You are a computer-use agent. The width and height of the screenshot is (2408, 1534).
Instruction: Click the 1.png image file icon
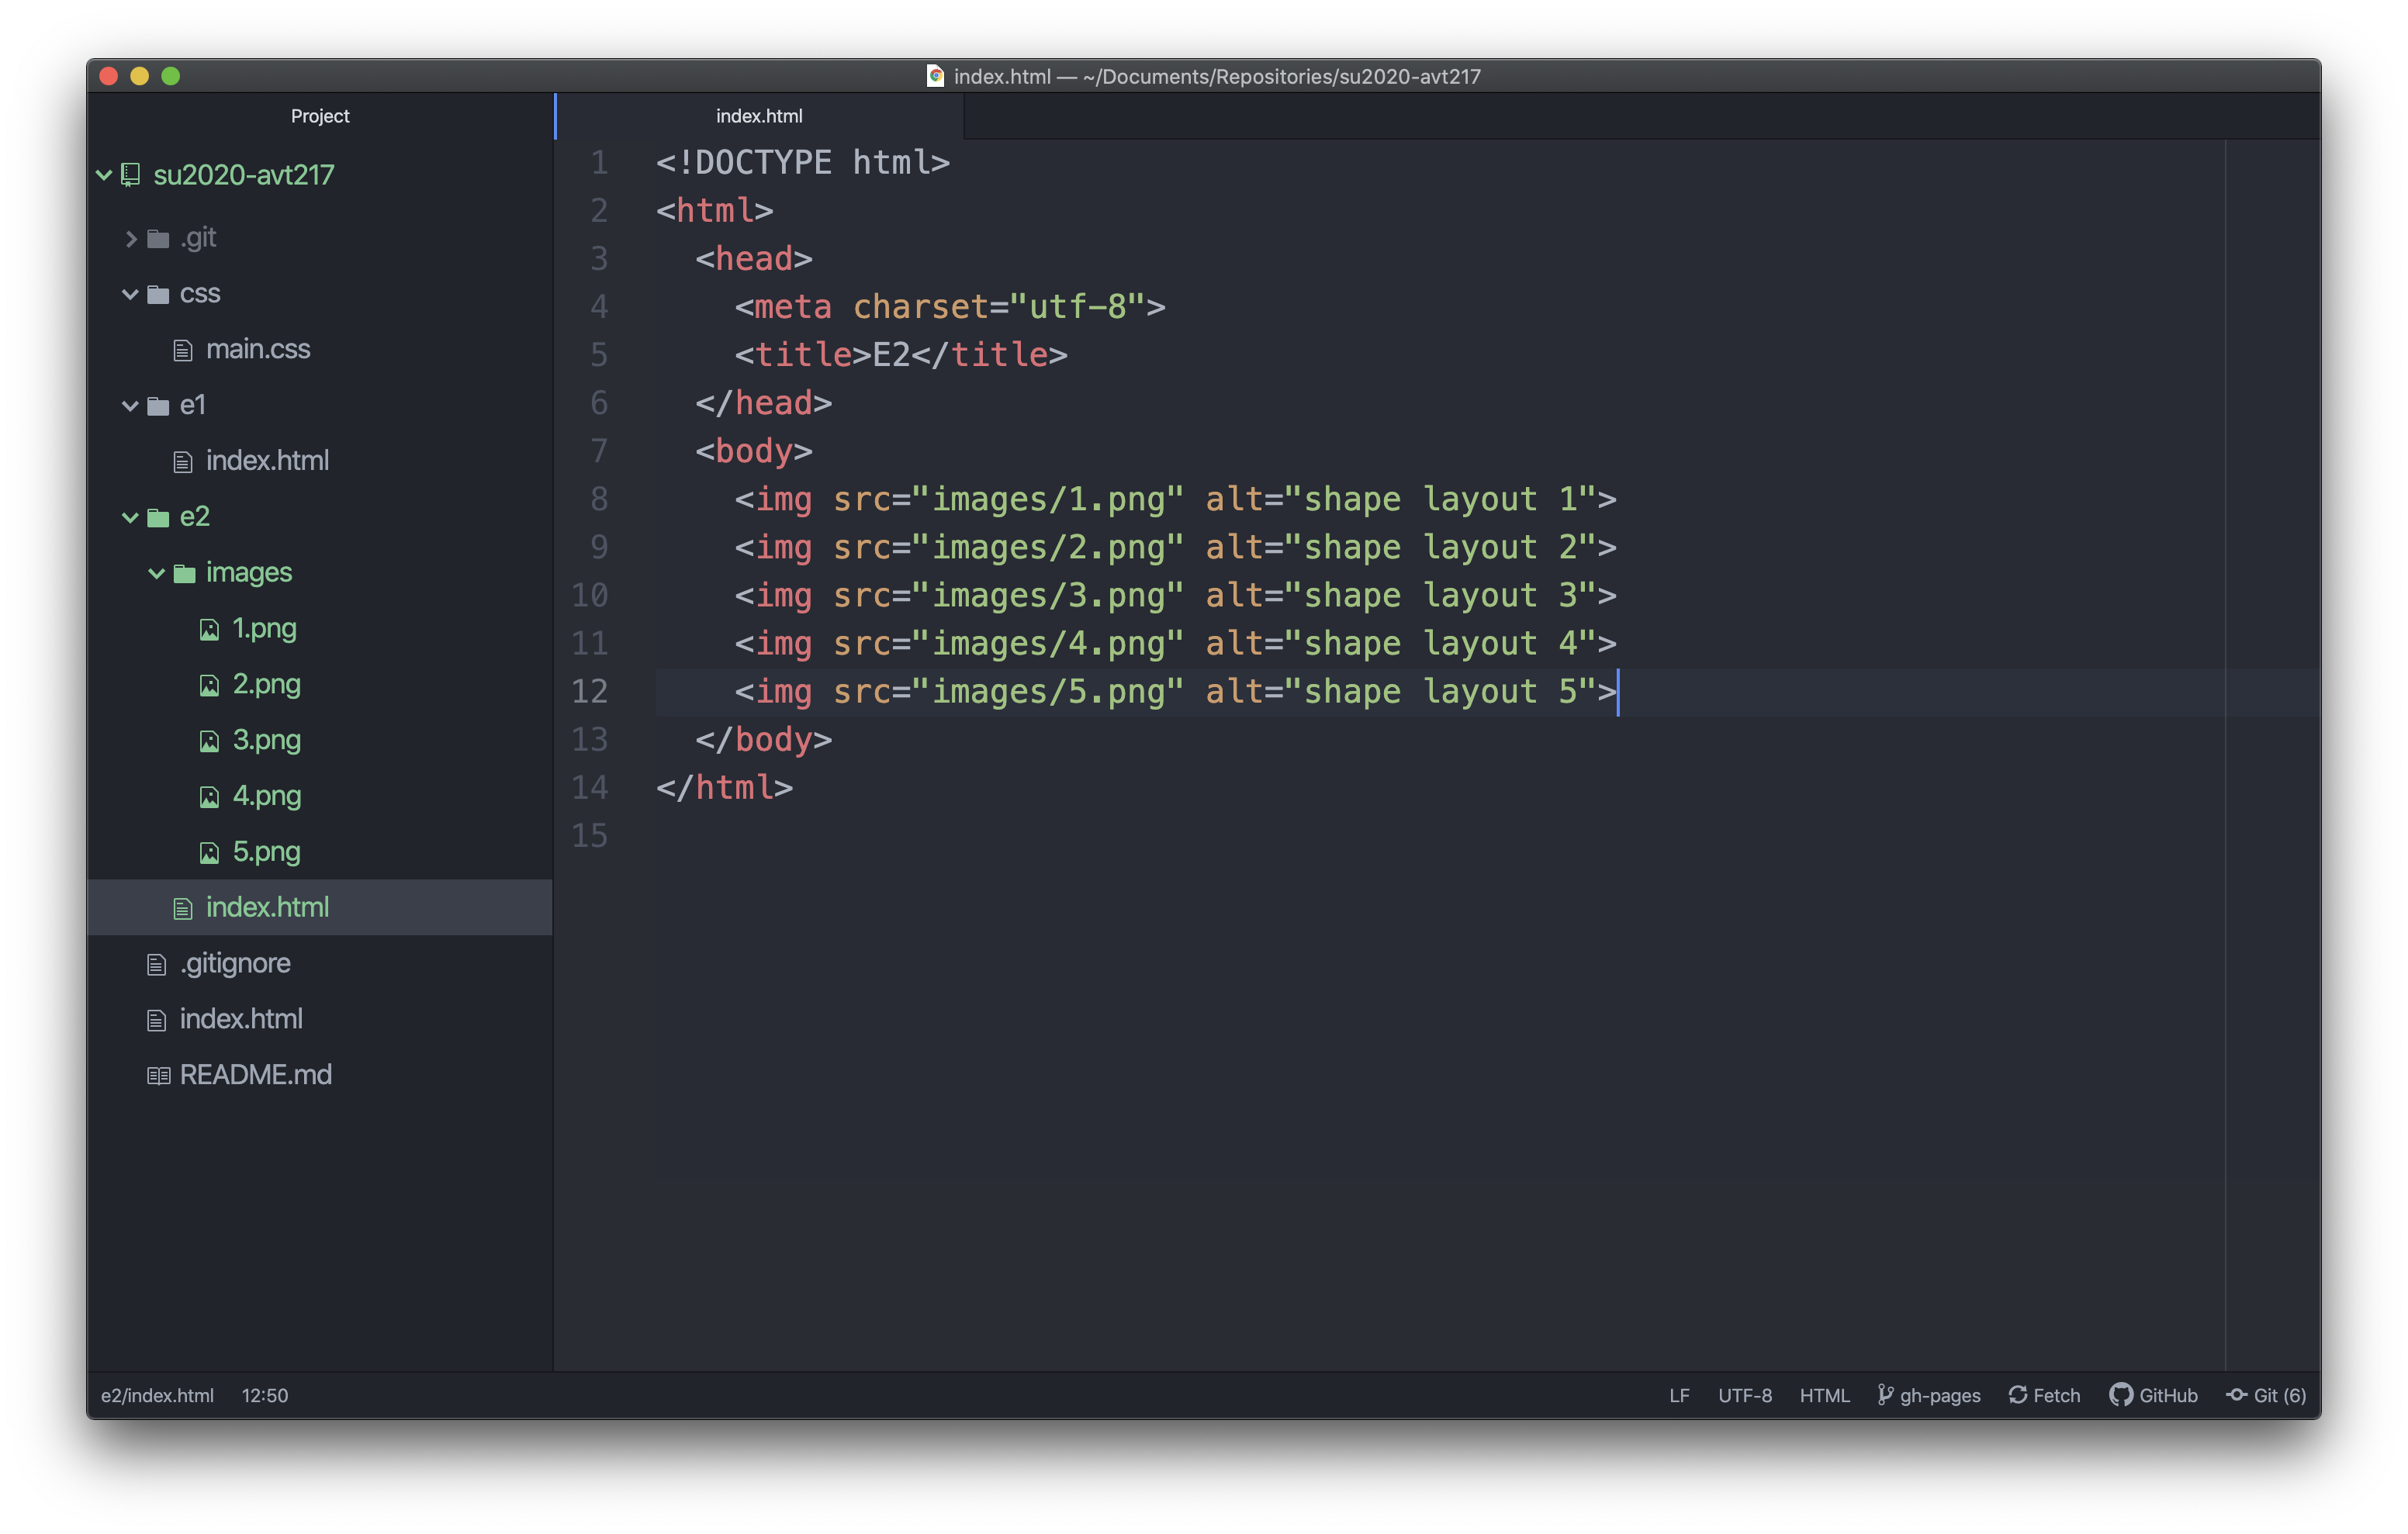(209, 629)
